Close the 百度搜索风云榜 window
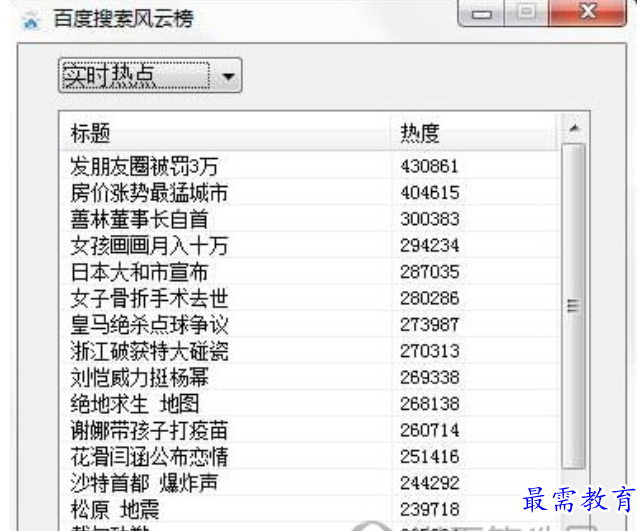 [588, 13]
